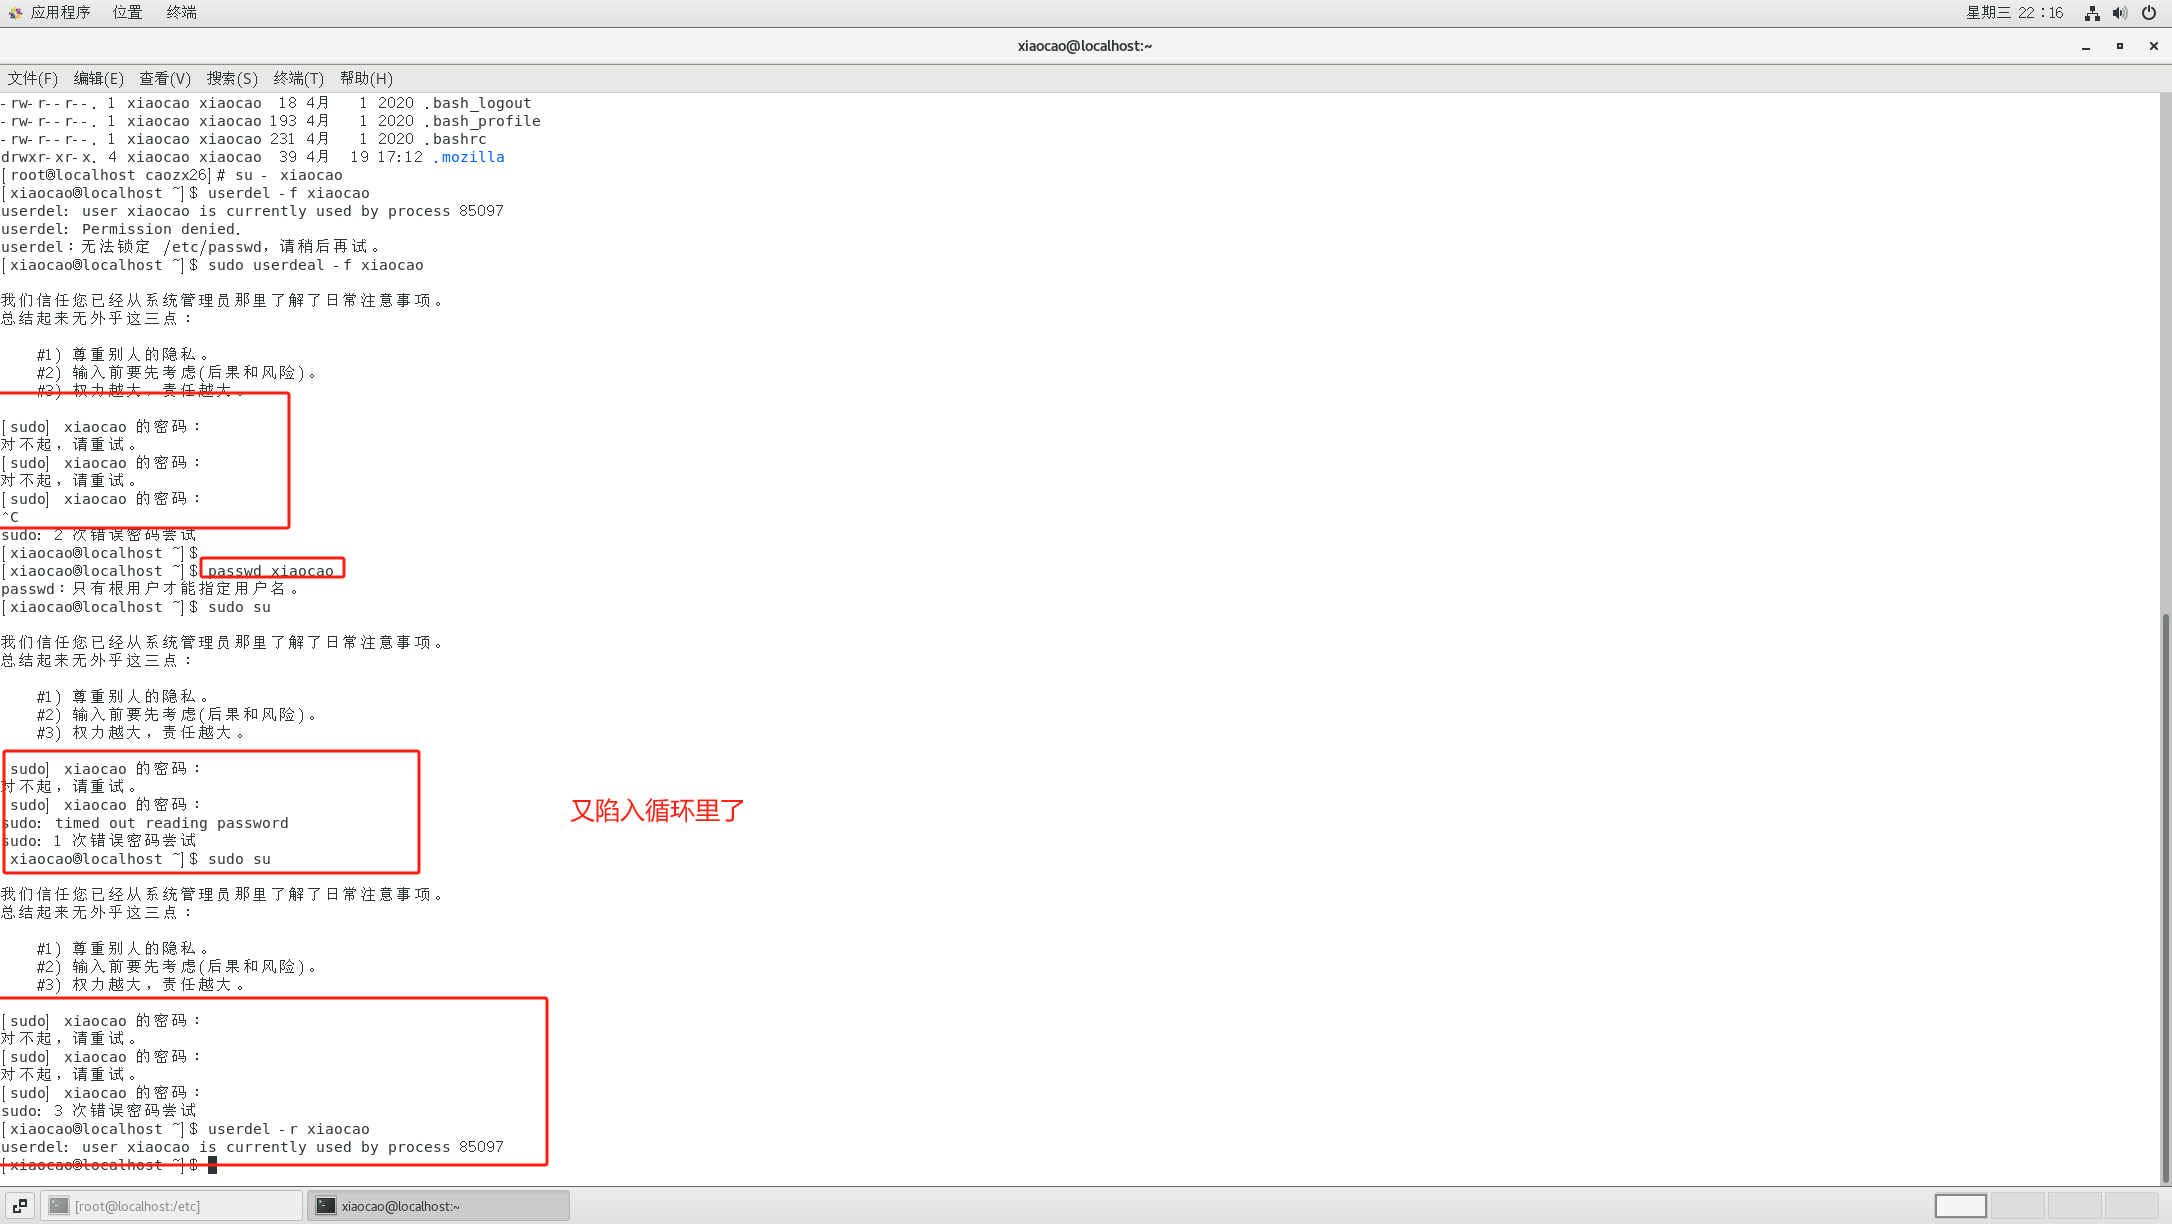Click the second workspace switcher box

click(x=2017, y=1206)
